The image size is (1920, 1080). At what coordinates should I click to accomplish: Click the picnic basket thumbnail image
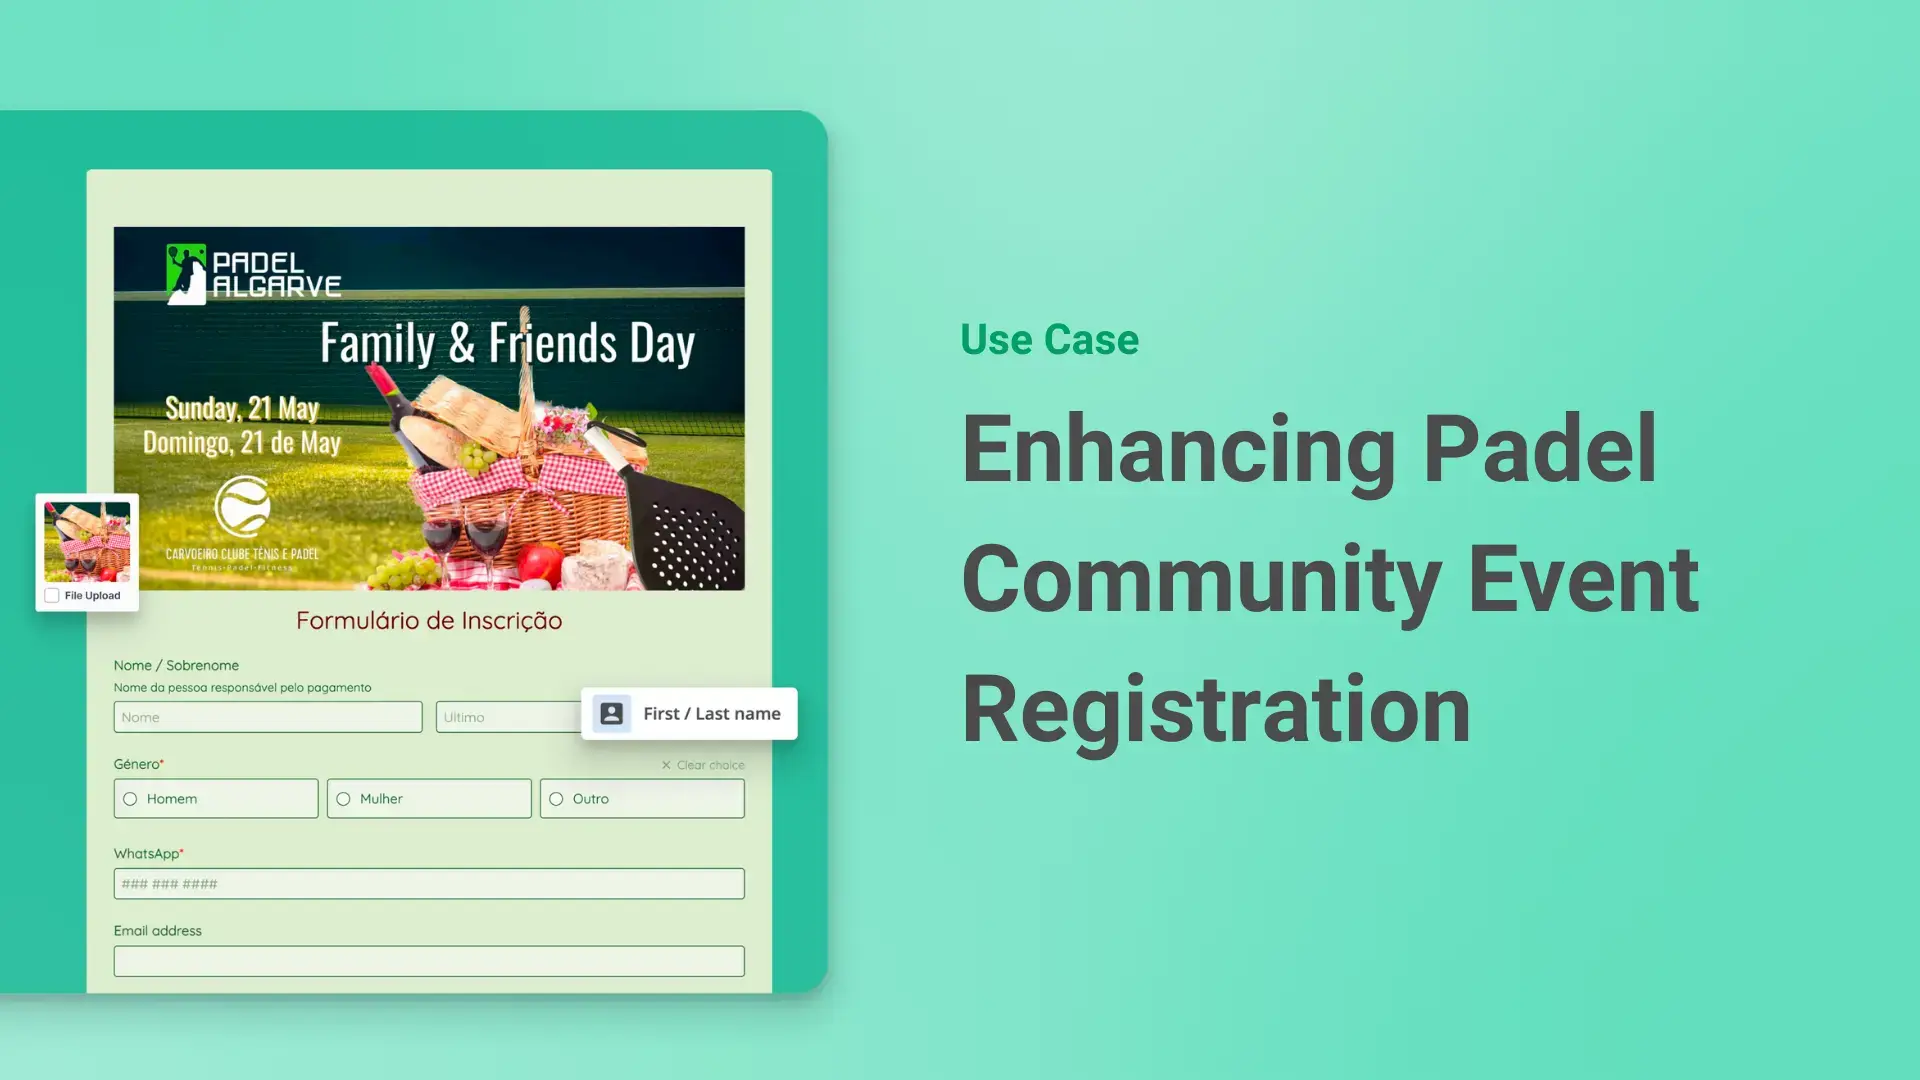(x=86, y=541)
